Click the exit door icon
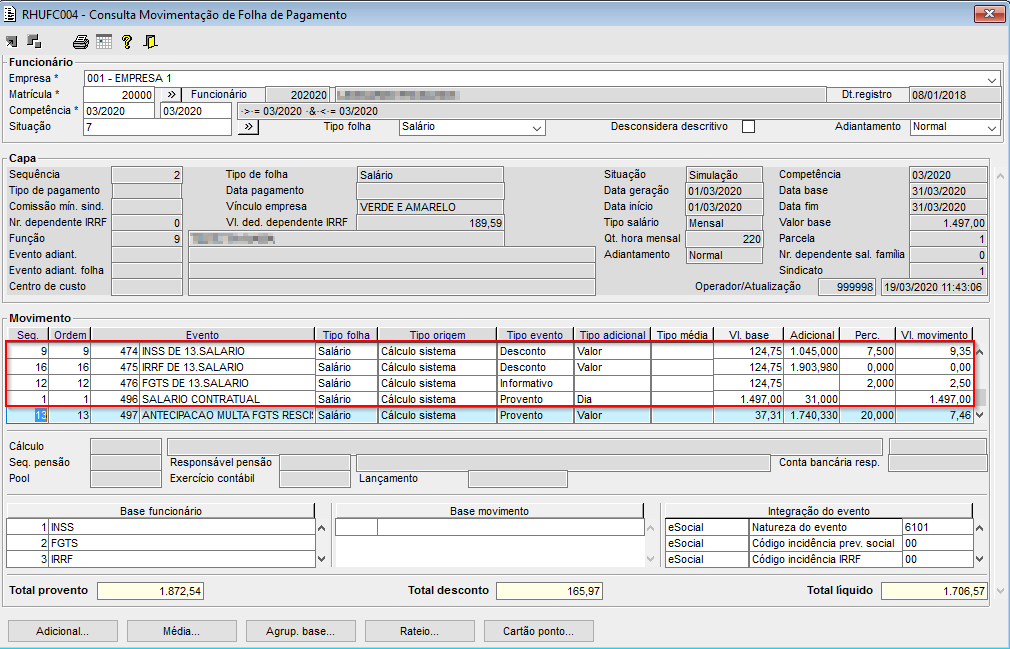1010x649 pixels. pyautogui.click(x=150, y=42)
